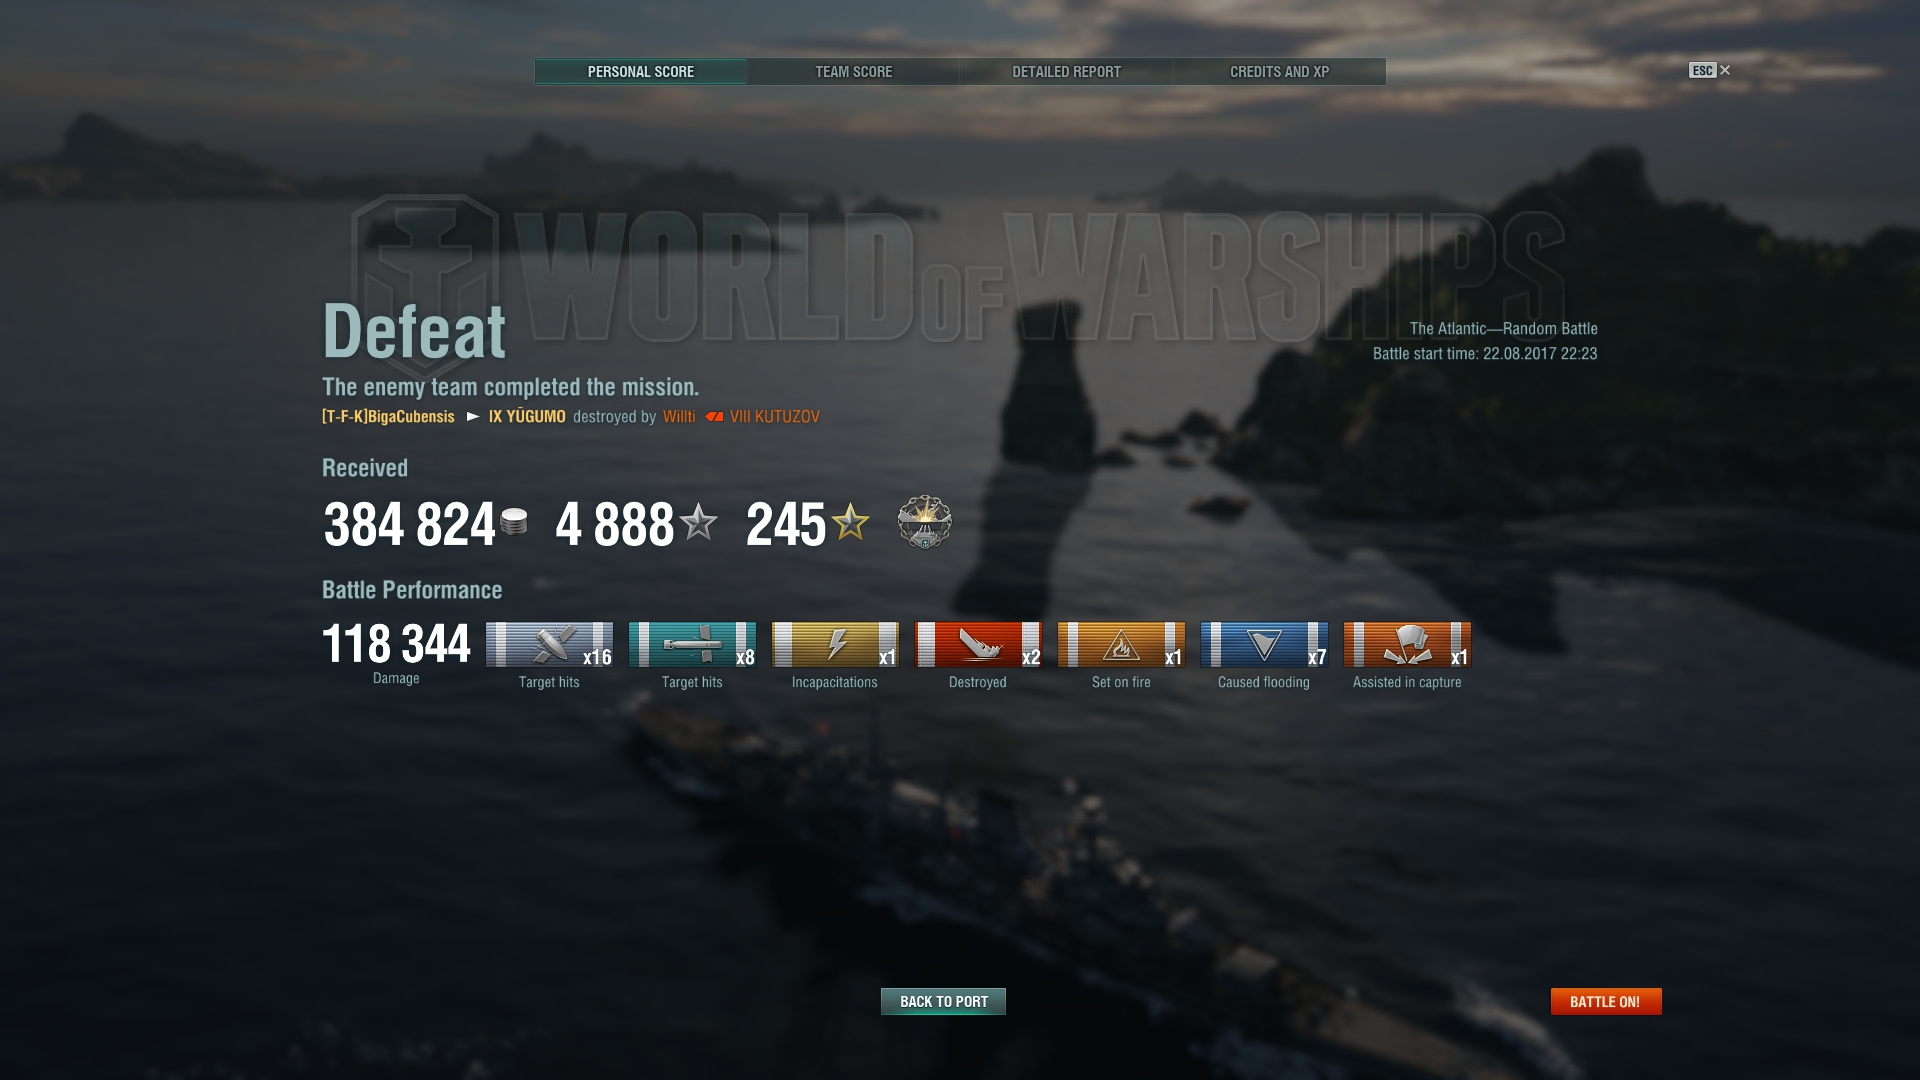Screen dimensions: 1920x1080
Task: Start next match with Battle On!
Action: pyautogui.click(x=1606, y=1001)
